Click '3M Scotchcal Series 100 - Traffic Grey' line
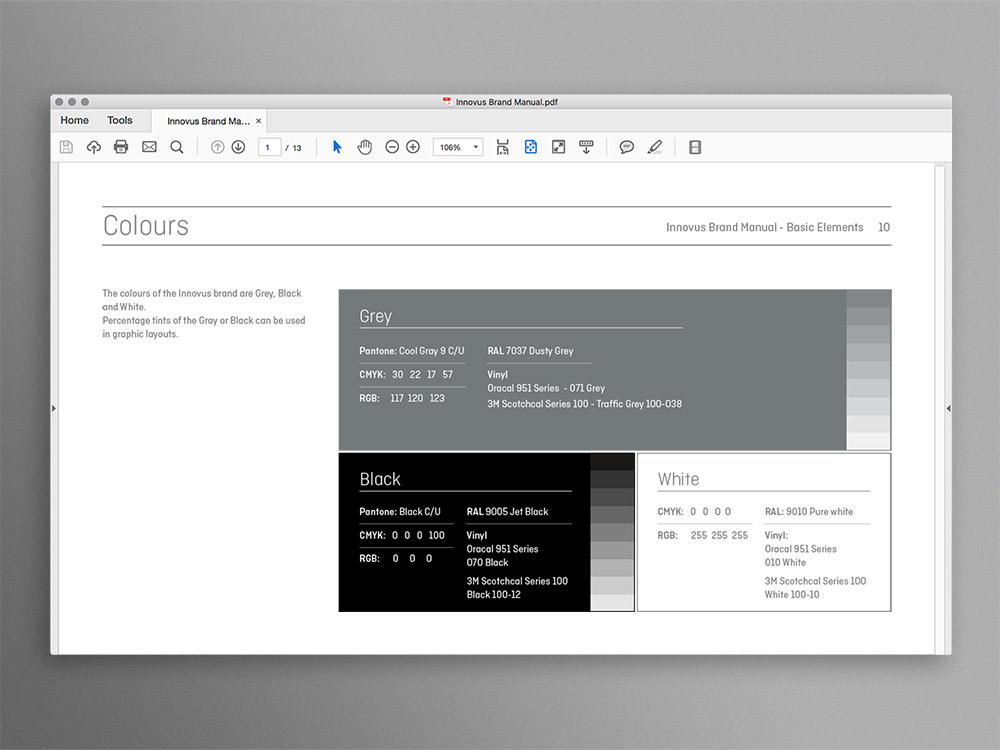 [x=584, y=404]
